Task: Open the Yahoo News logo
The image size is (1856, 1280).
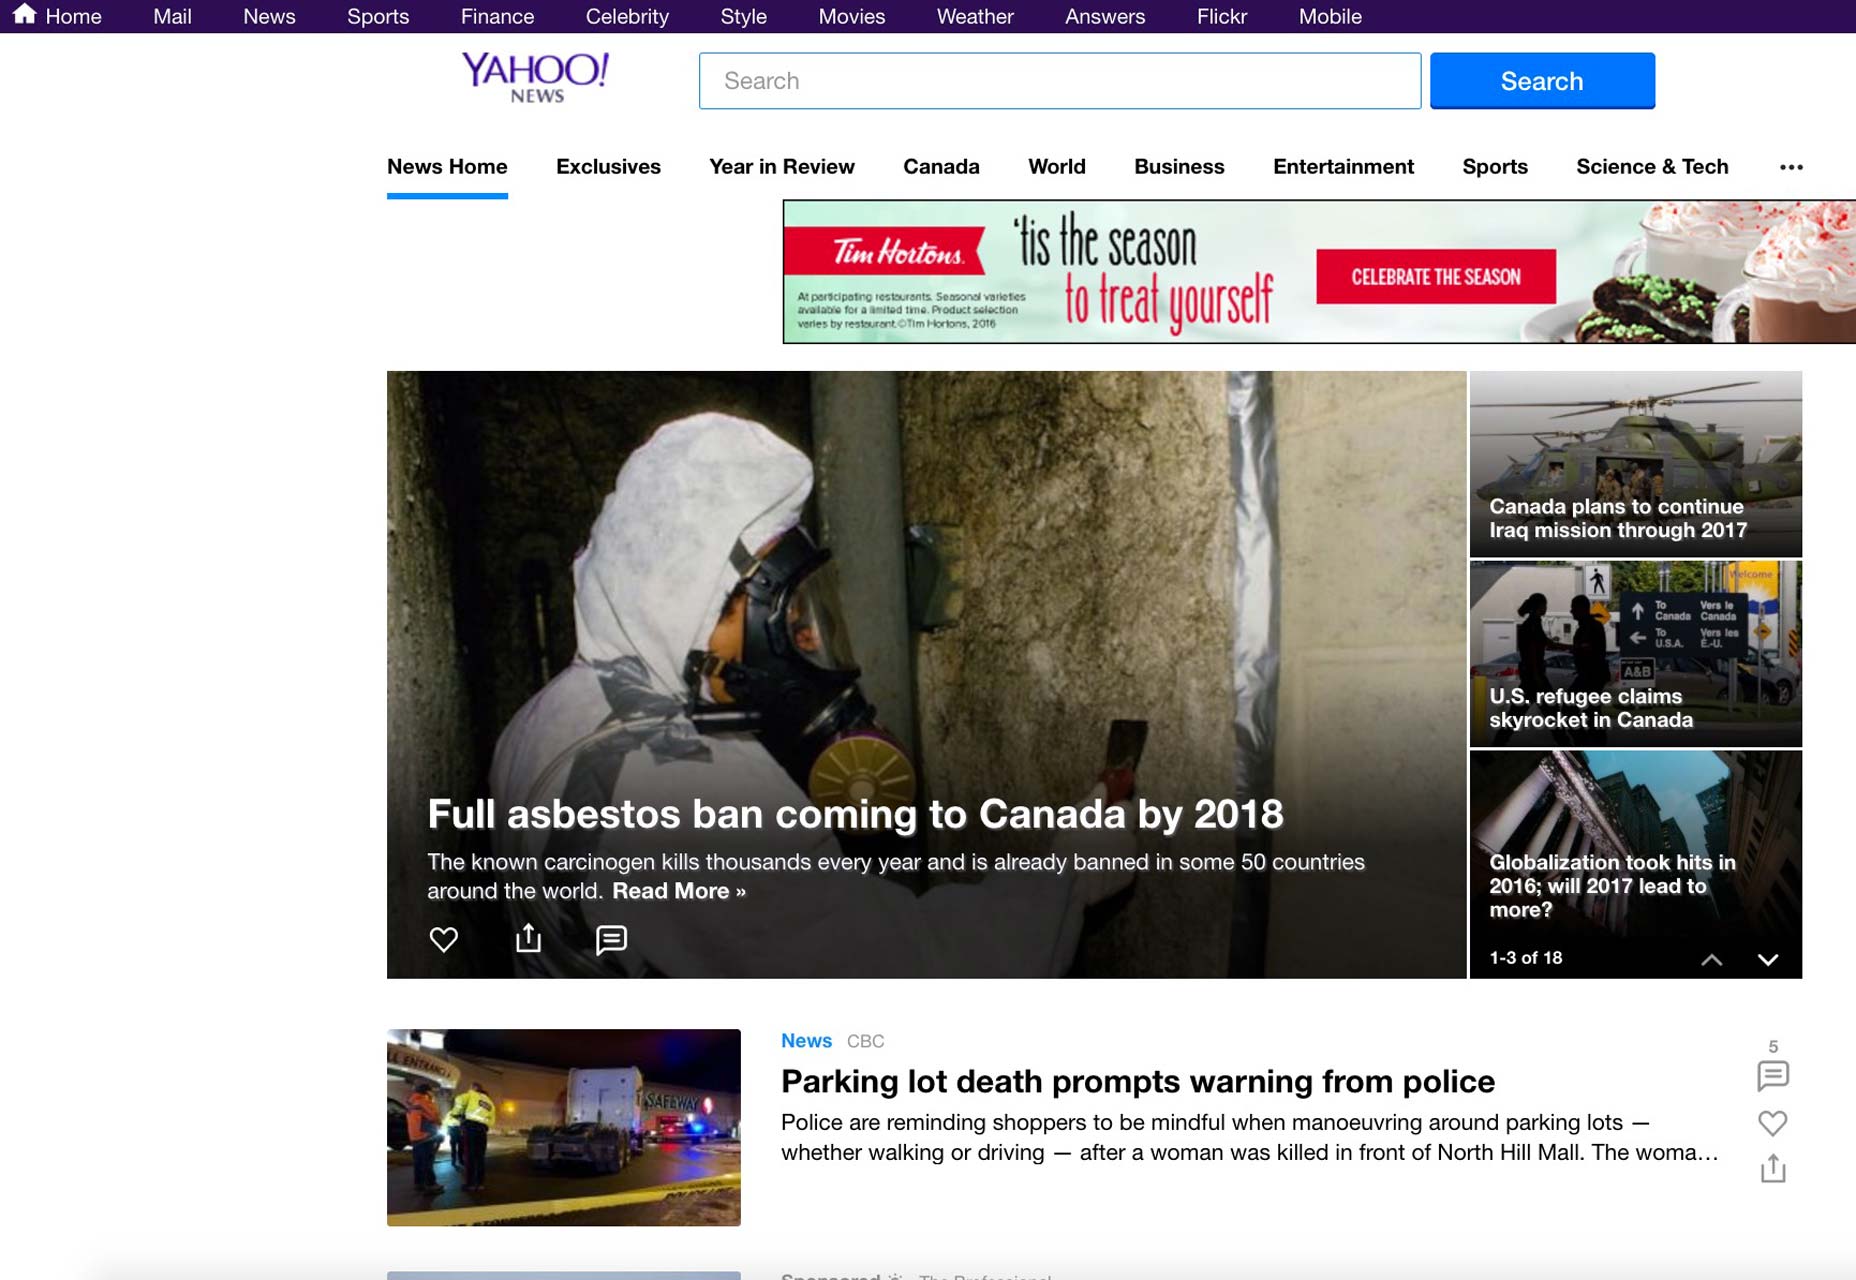Action: [x=535, y=78]
